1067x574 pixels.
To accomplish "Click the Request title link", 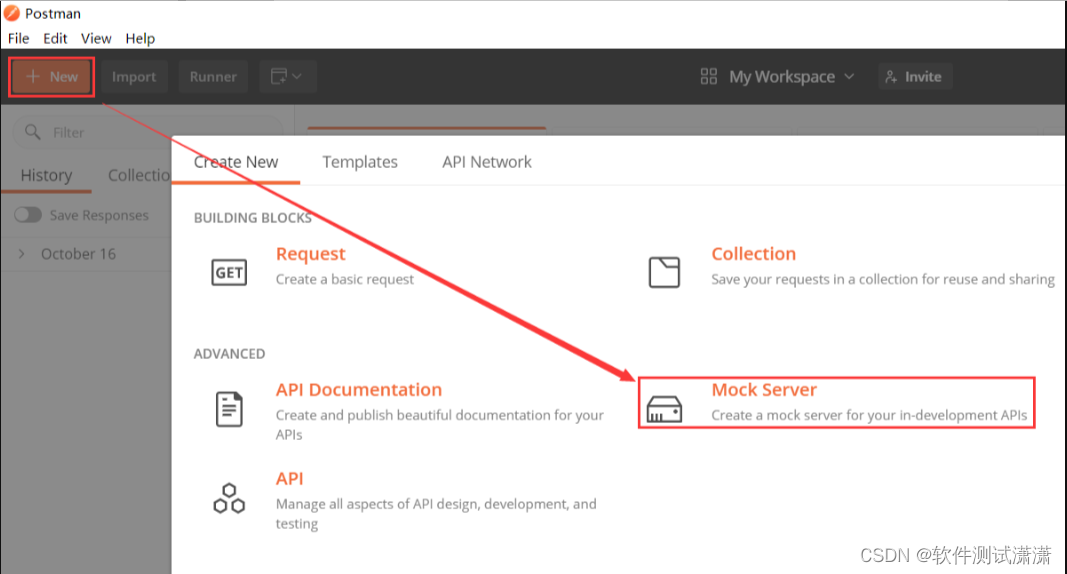I will 310,254.
